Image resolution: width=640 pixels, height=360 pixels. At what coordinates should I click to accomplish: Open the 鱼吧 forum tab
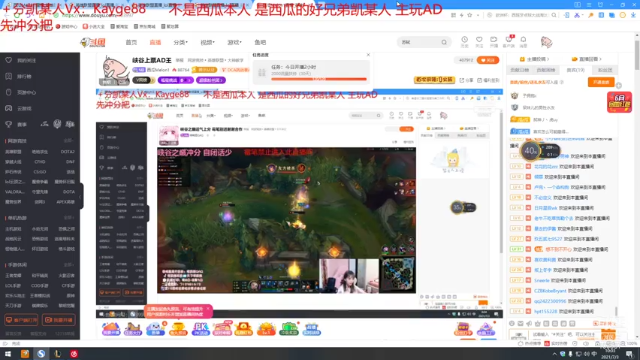[260, 42]
